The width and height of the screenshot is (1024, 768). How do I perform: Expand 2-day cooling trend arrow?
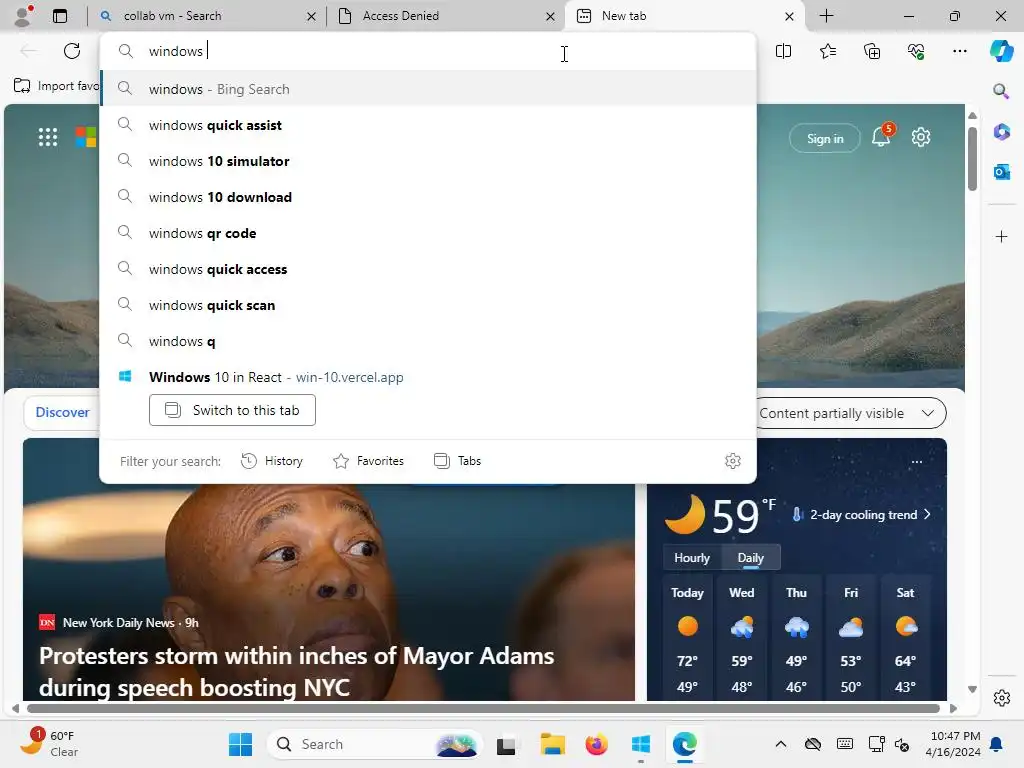tap(927, 515)
